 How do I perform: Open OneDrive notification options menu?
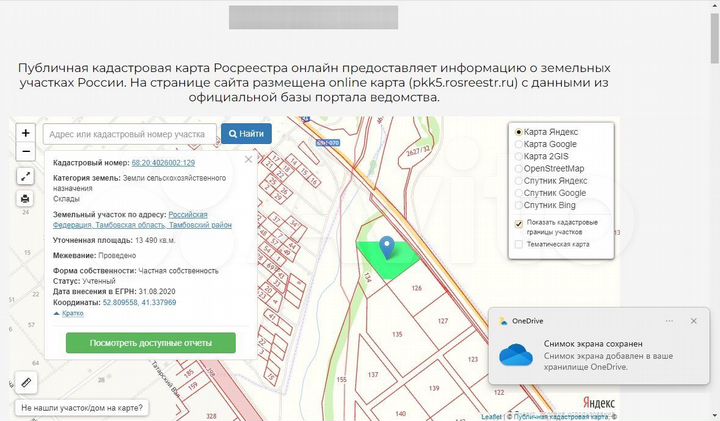[x=669, y=321]
